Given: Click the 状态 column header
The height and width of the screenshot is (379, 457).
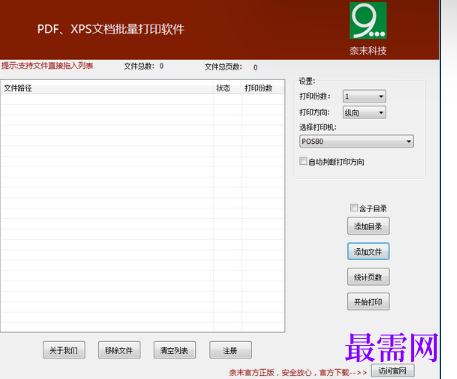Looking at the screenshot, I should (x=227, y=88).
